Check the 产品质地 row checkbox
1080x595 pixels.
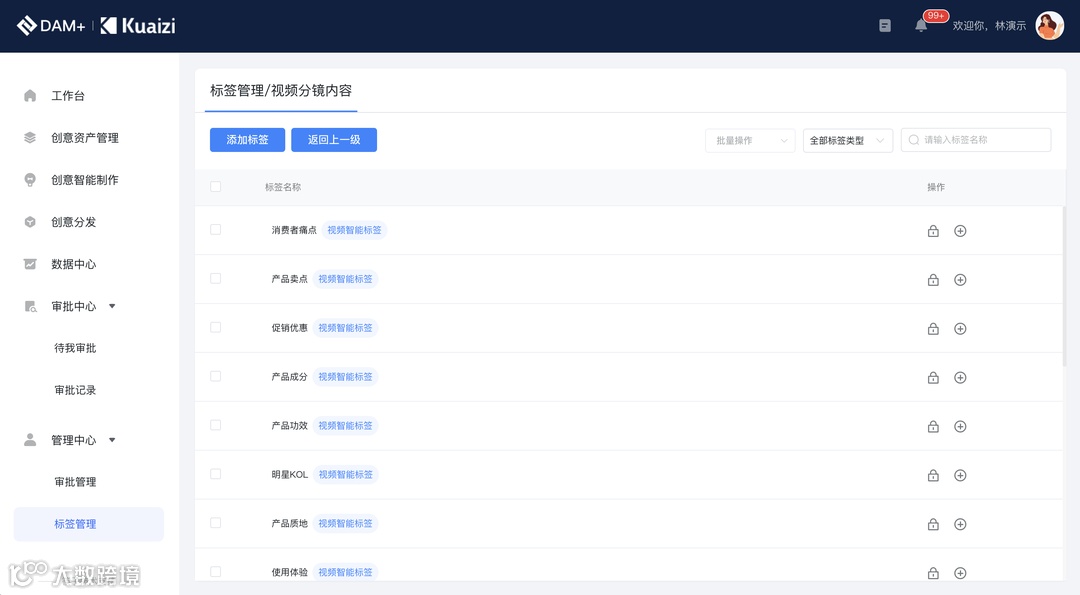pyautogui.click(x=216, y=523)
